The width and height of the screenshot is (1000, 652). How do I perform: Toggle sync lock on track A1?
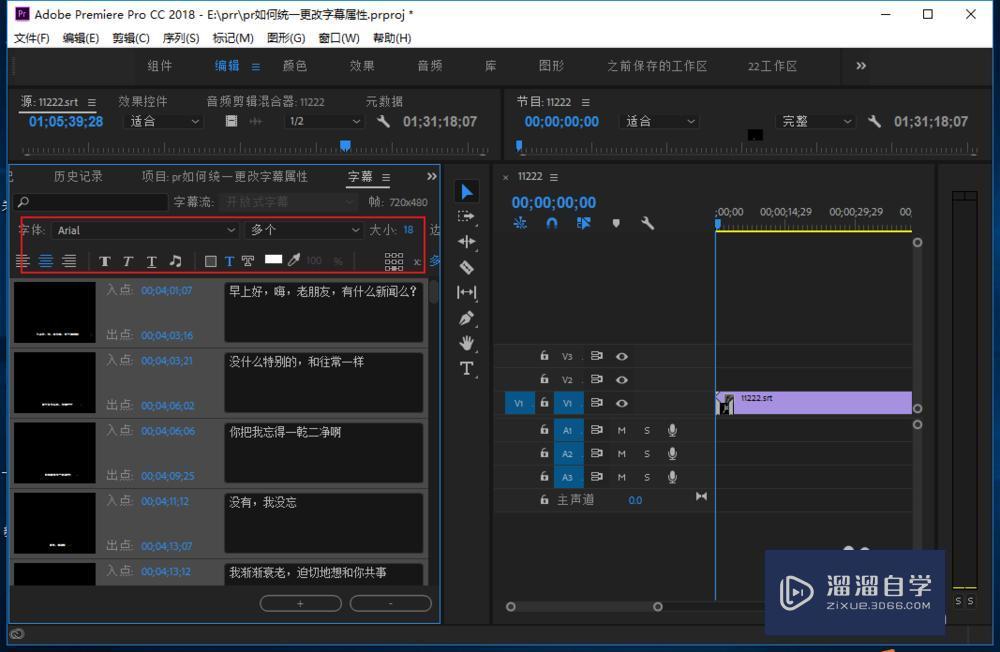(596, 430)
